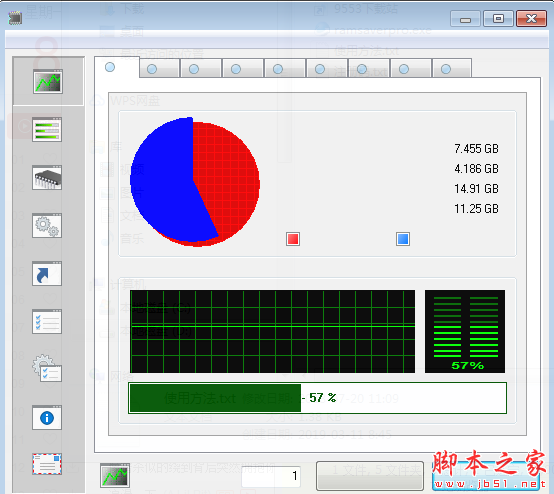Open the fifth tab in the row
The height and width of the screenshot is (494, 554).
[x=285, y=69]
